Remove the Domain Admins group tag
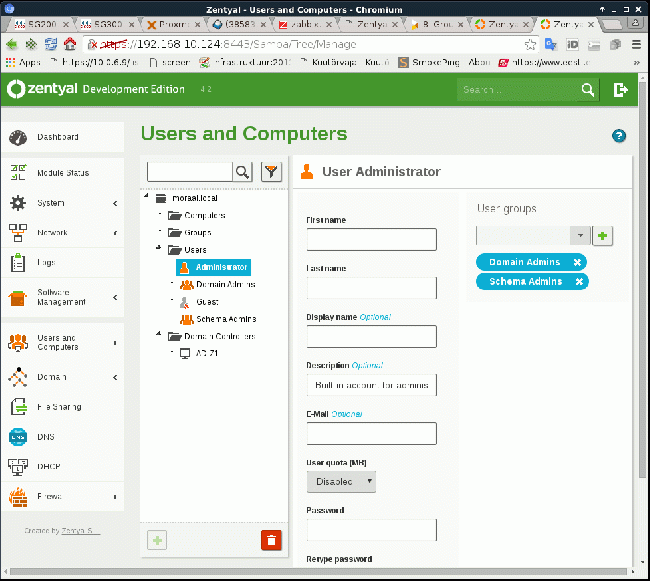This screenshot has height=581, width=650. click(577, 262)
